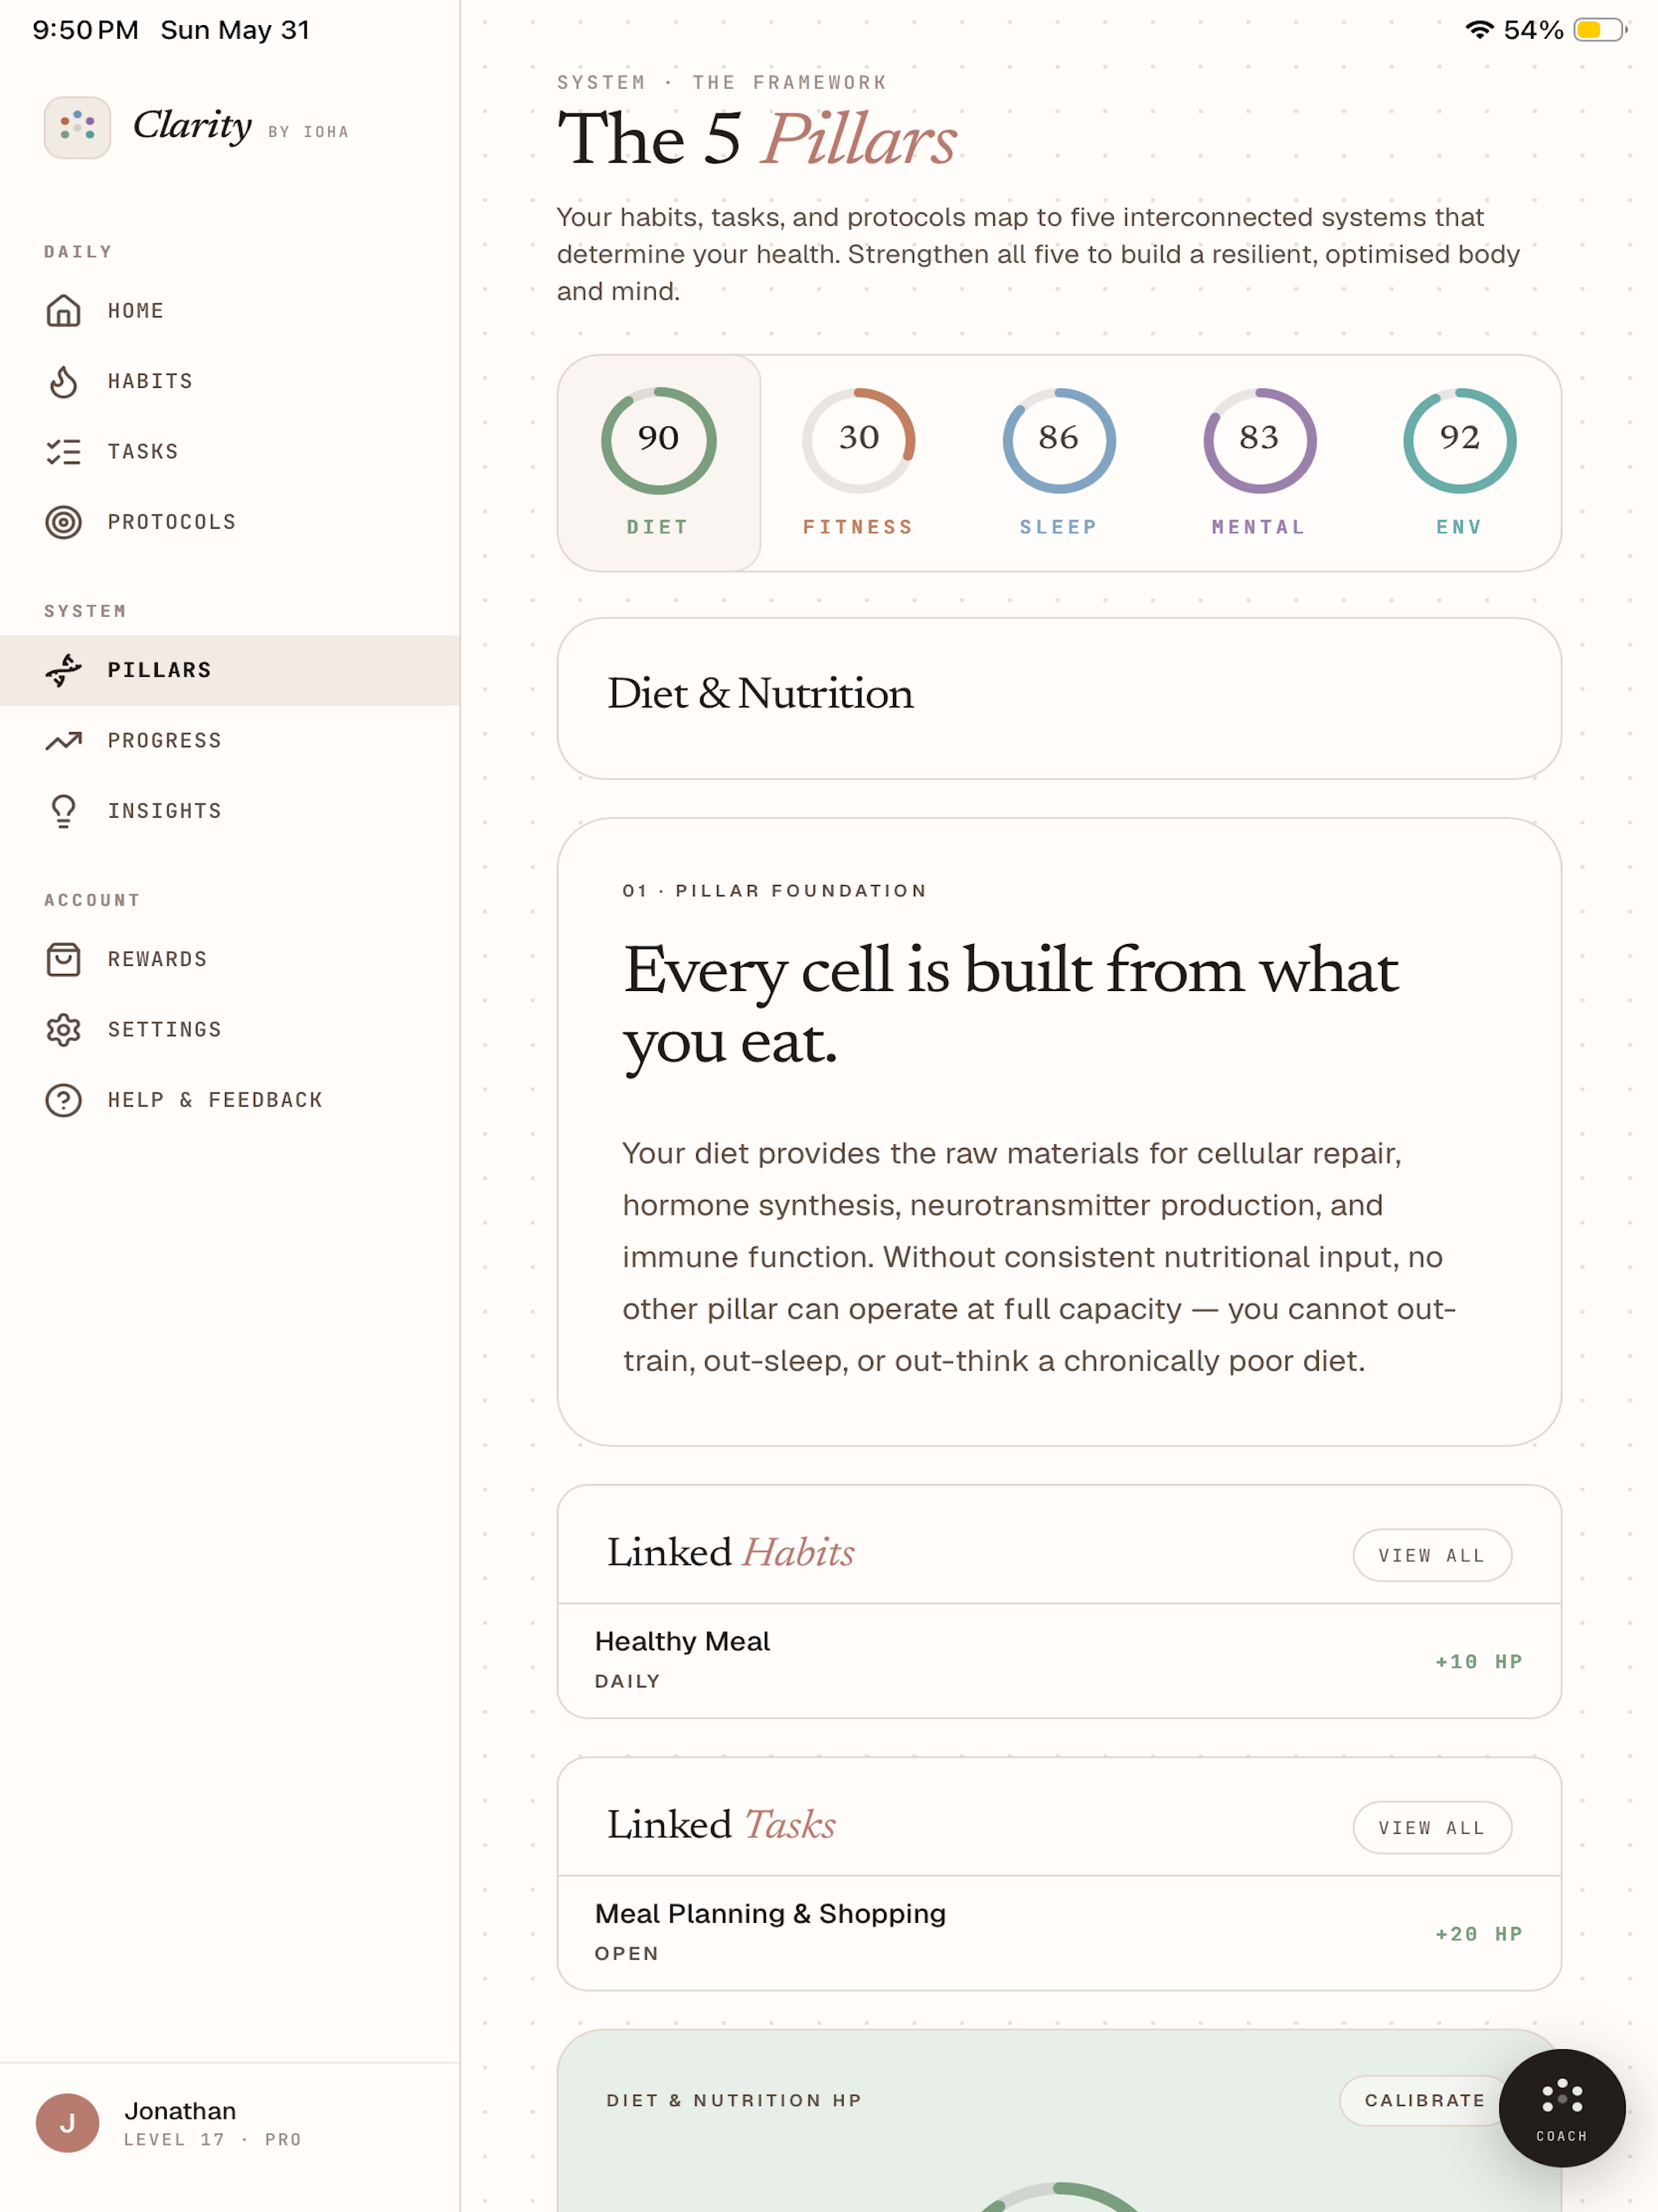Go to REWARDS menu label
The width and height of the screenshot is (1658, 2212).
[x=158, y=959]
